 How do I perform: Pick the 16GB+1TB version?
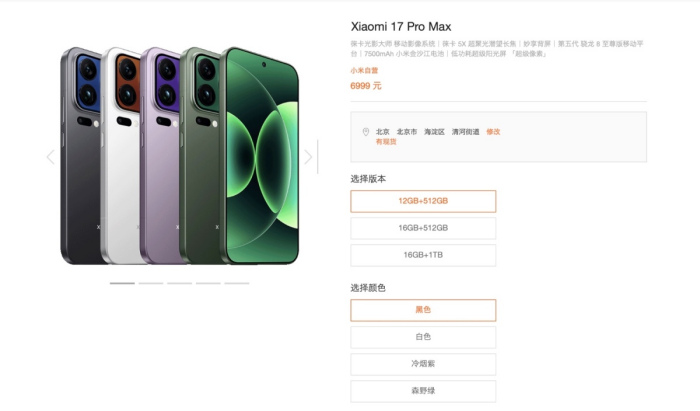(423, 255)
